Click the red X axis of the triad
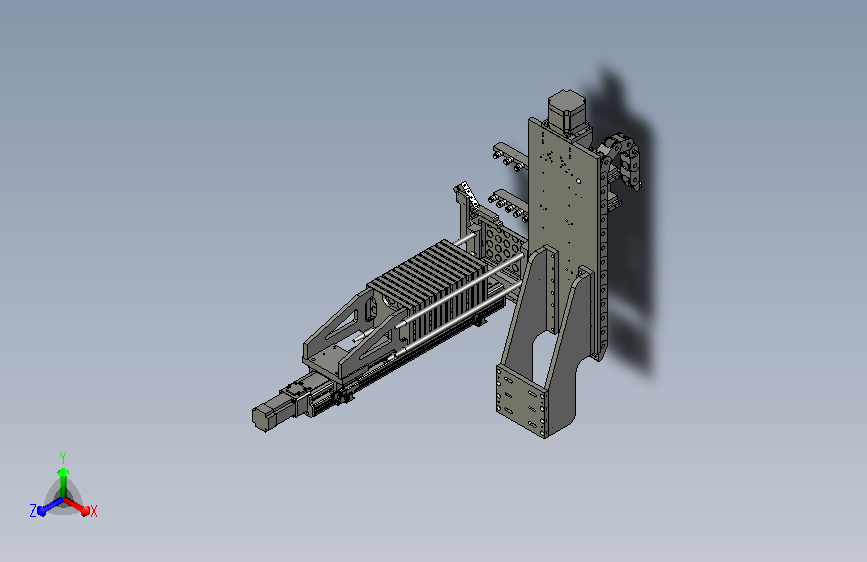 pos(77,506)
